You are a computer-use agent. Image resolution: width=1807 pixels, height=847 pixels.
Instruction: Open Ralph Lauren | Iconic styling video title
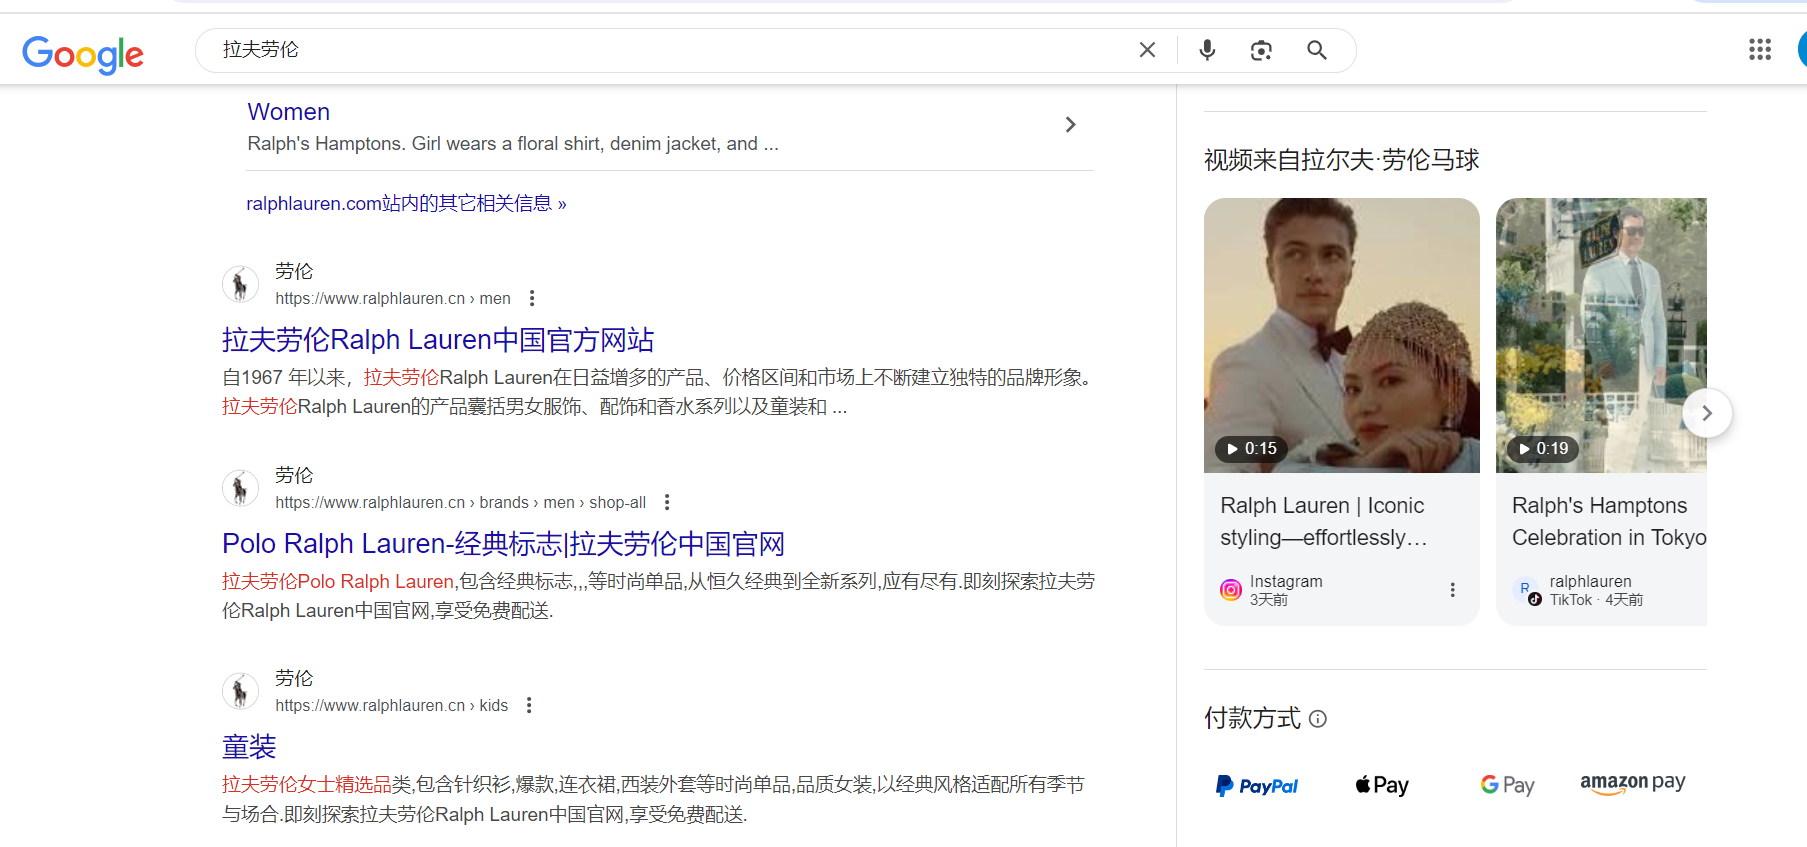(1323, 522)
